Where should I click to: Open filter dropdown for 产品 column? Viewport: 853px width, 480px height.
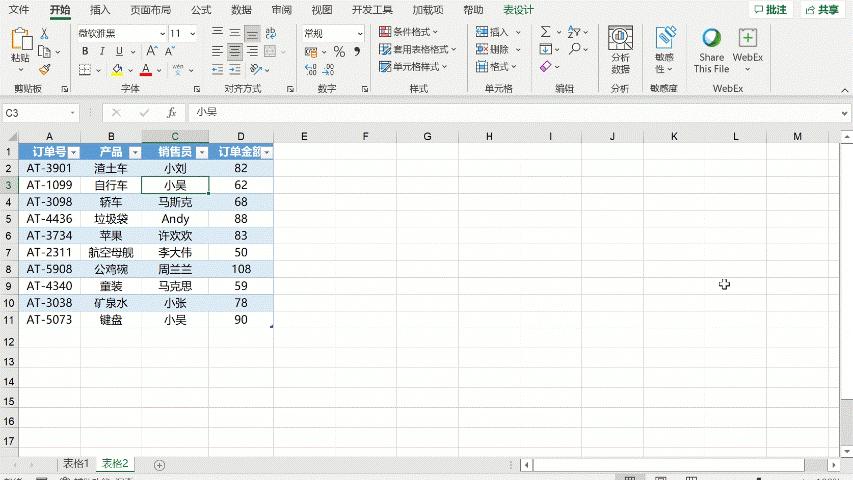135,152
